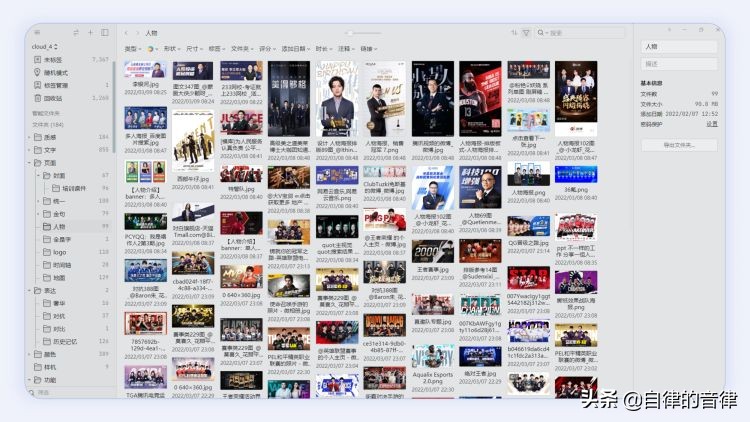Open the cloud_4 library switcher

[44, 46]
